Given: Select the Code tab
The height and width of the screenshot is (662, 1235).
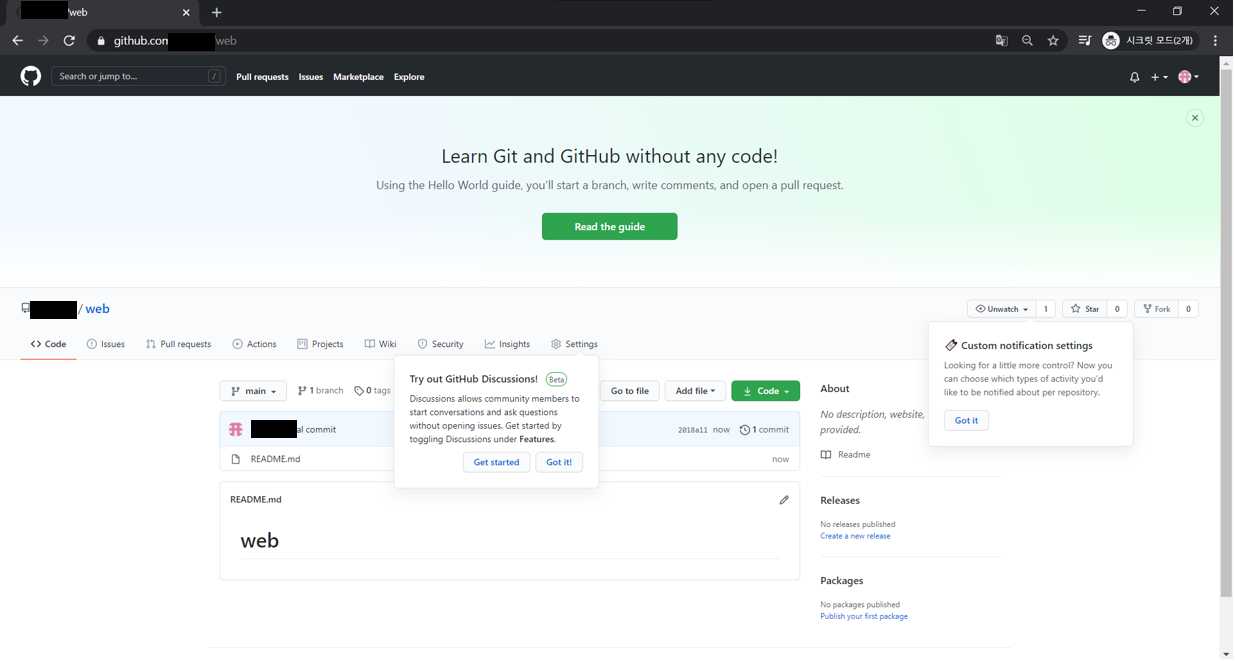Looking at the screenshot, I should click(x=48, y=344).
